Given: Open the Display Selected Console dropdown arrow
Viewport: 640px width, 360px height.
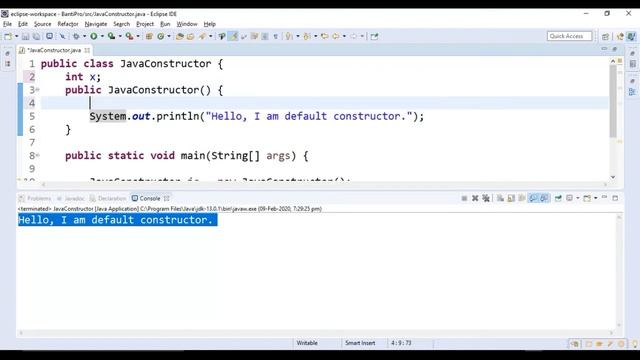Looking at the screenshot, I should click(x=578, y=198).
